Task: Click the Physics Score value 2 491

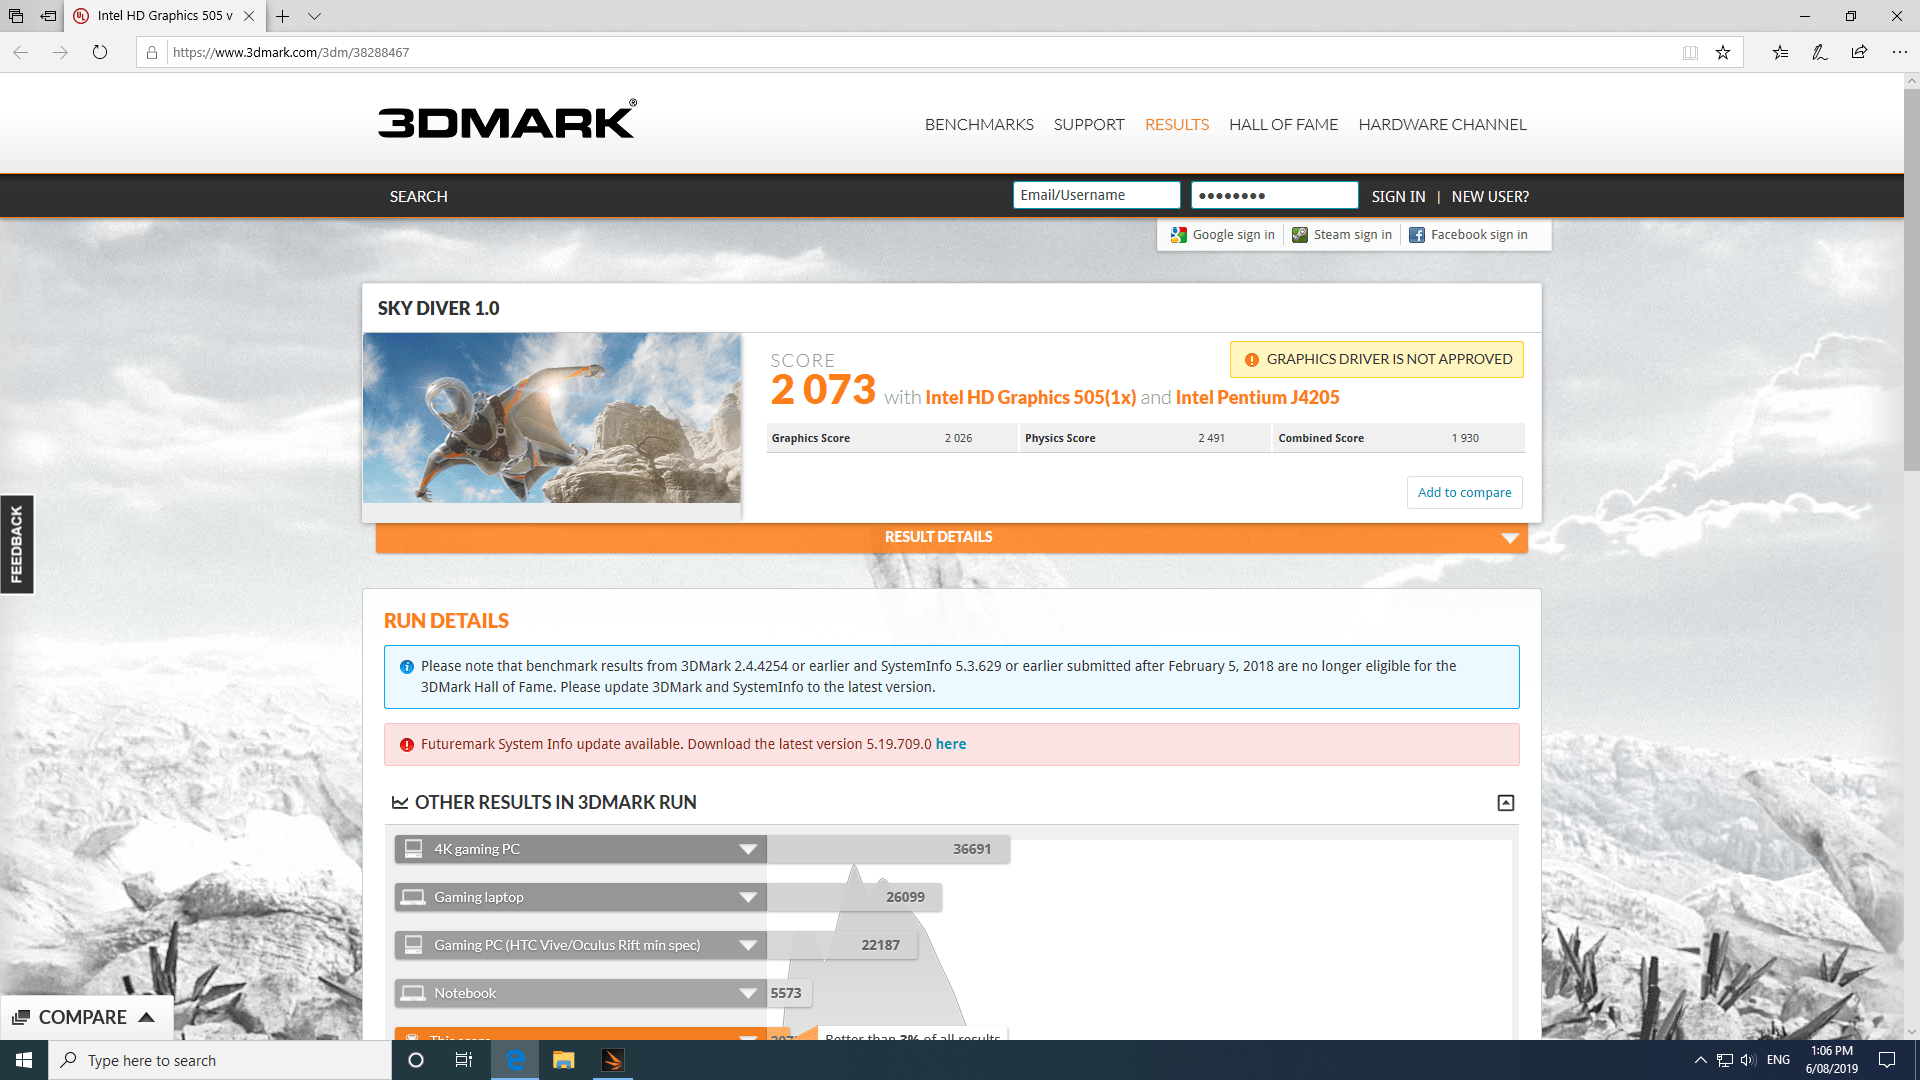Action: point(1211,439)
